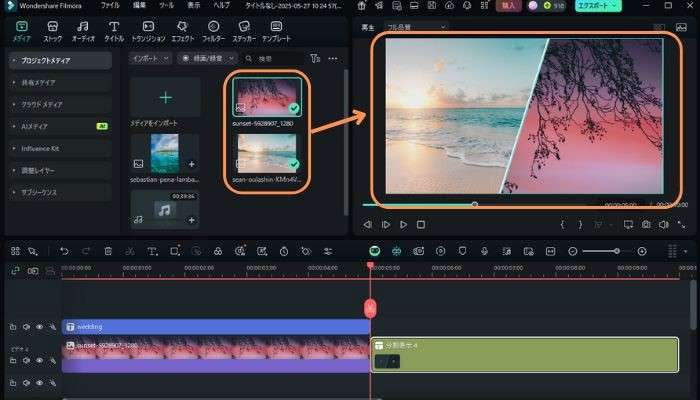The image size is (700, 400).
Task: Click the voiceover microphone icon
Action: [x=484, y=251]
